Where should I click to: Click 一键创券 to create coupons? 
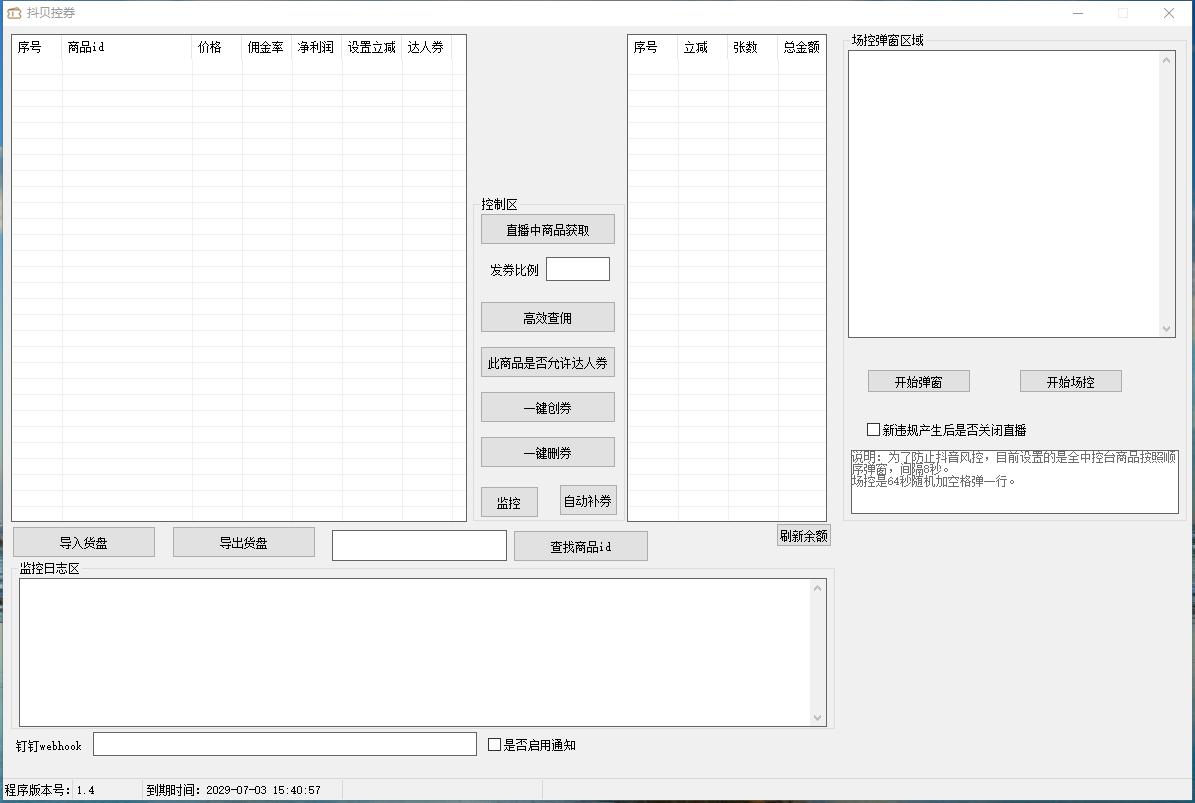coord(547,408)
